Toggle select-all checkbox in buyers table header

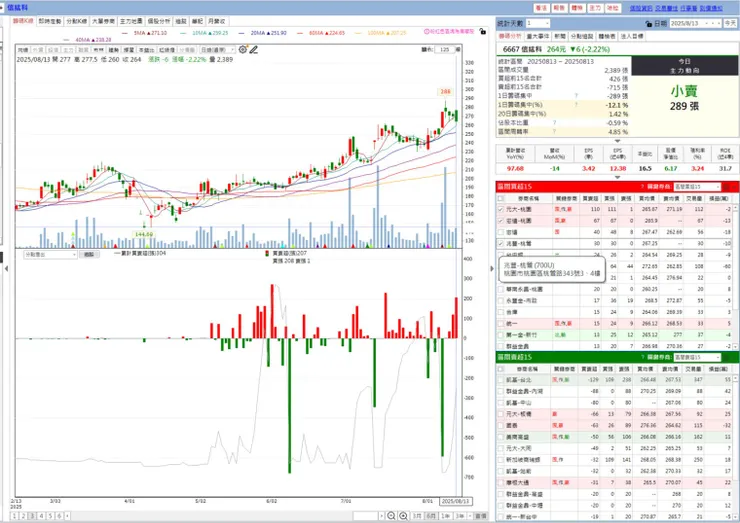point(501,198)
